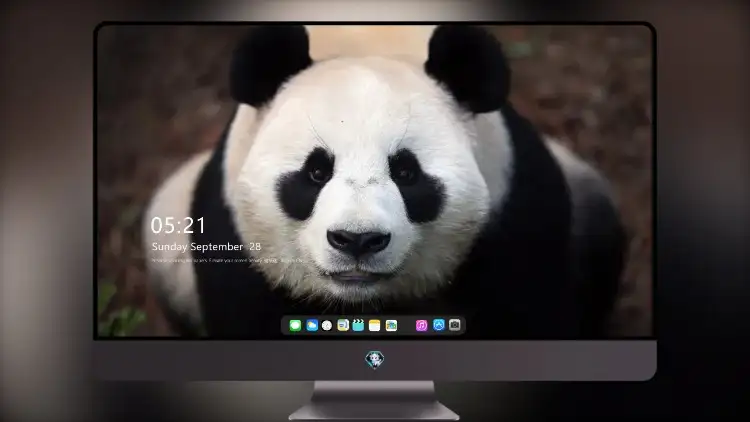The width and height of the screenshot is (750, 422).
Task: Open the Photos gallery dock icon
Action: (x=391, y=325)
